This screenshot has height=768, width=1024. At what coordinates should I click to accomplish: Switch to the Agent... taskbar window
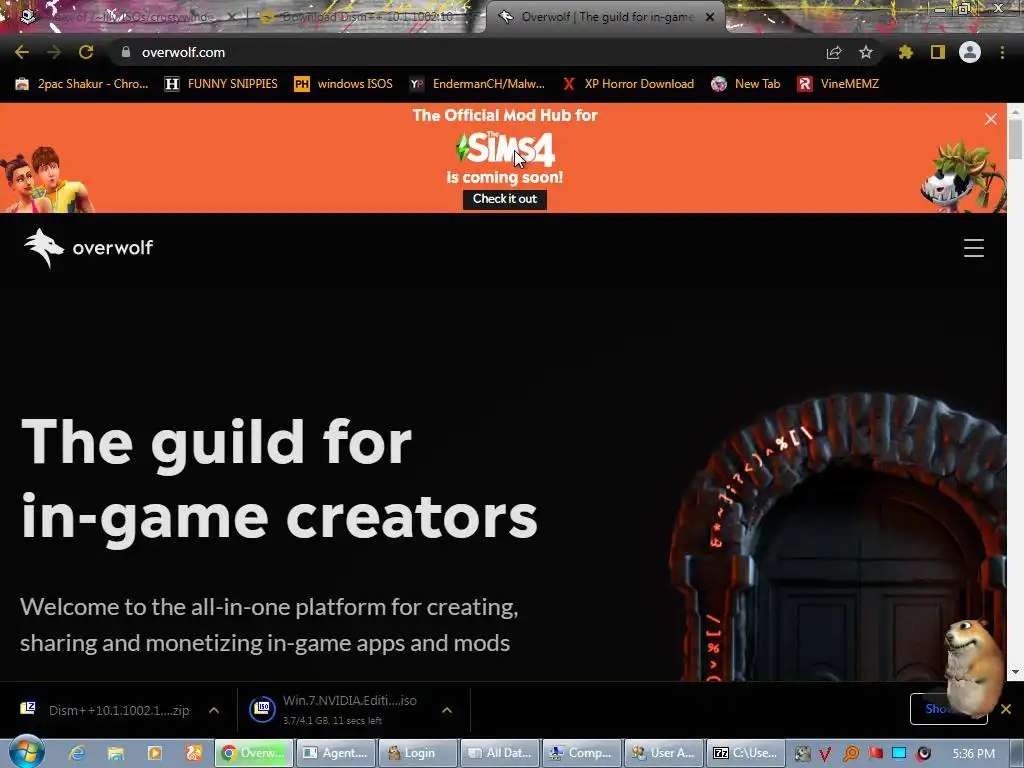point(336,753)
